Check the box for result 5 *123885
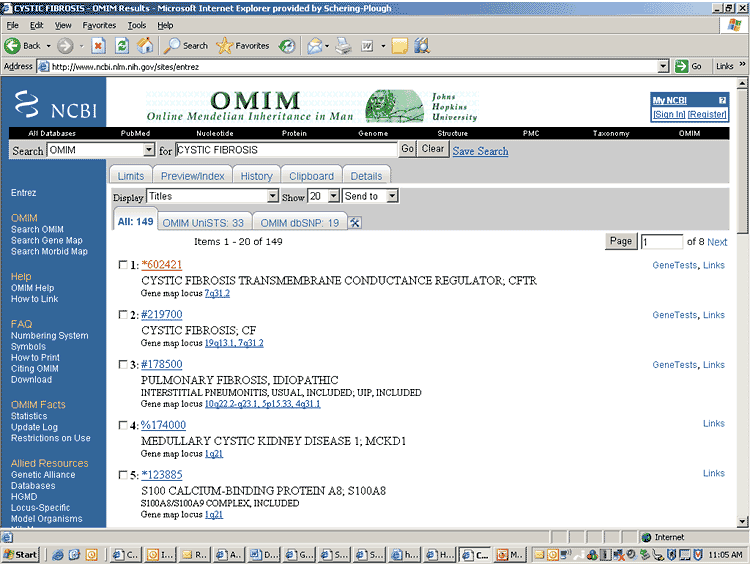Screen dimensions: 750x565 pos(123,475)
